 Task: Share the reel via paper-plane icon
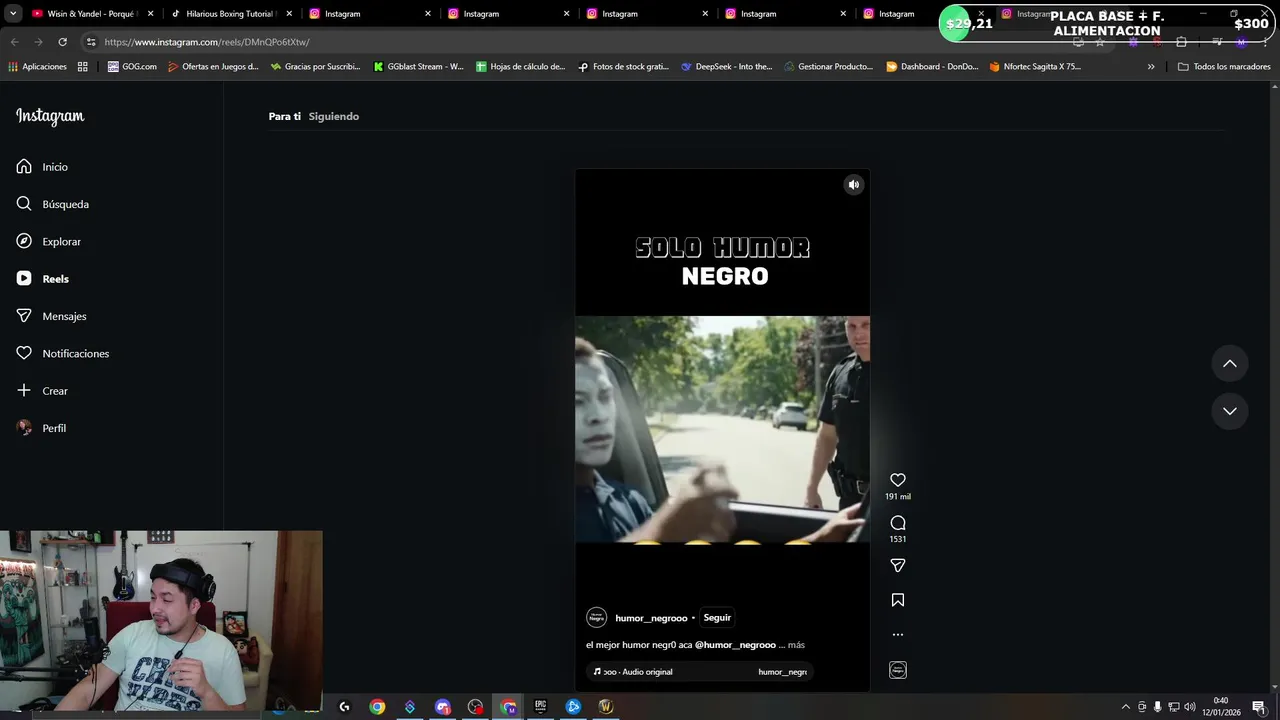tap(898, 565)
